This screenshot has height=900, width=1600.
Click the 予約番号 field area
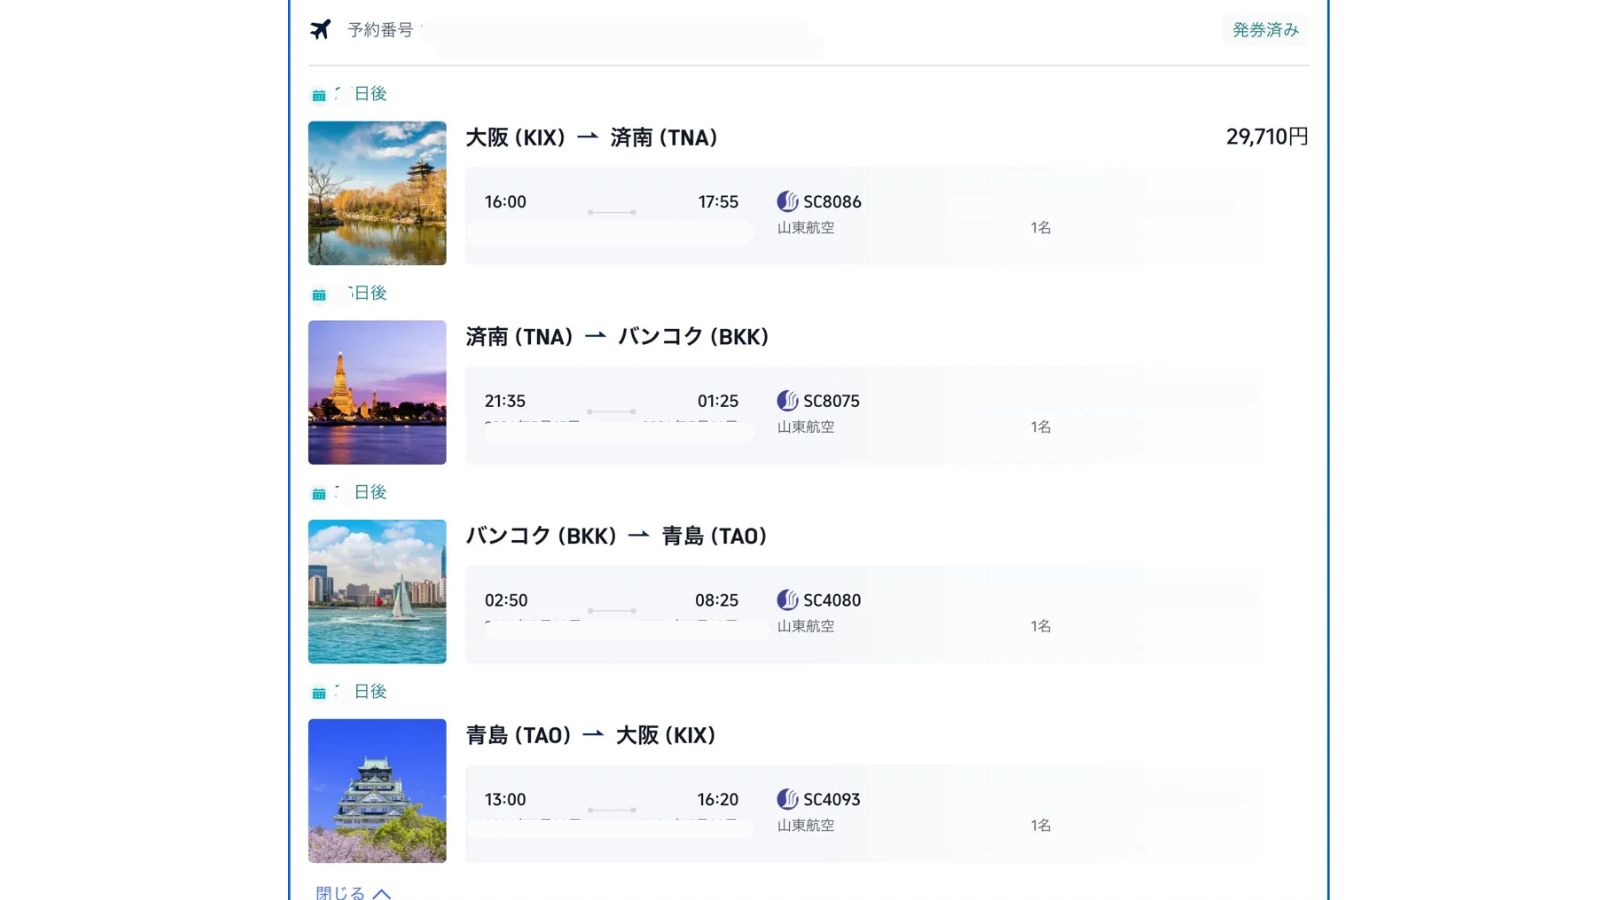[x=382, y=31]
